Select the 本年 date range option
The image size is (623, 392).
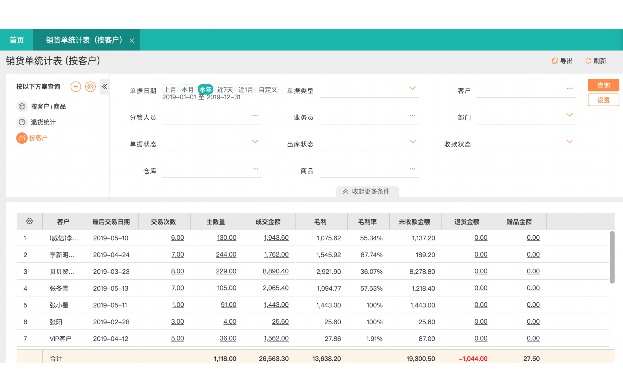[205, 89]
